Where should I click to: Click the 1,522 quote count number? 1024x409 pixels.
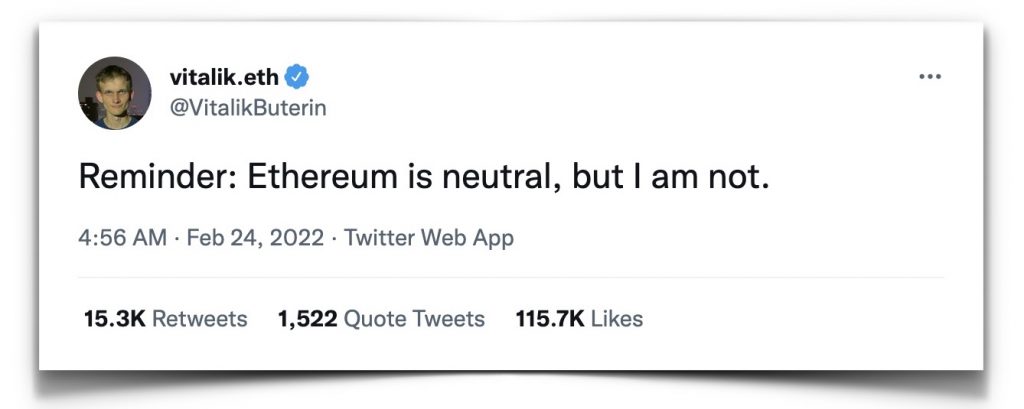(307, 319)
